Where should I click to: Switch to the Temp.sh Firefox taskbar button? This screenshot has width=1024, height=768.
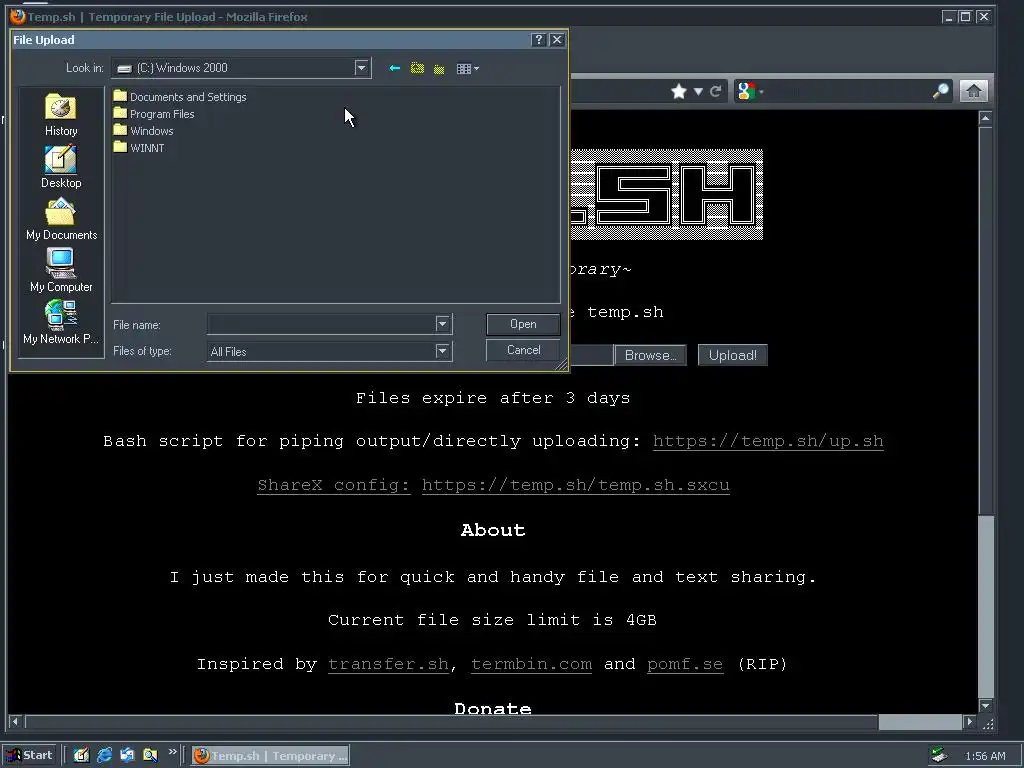[270, 756]
